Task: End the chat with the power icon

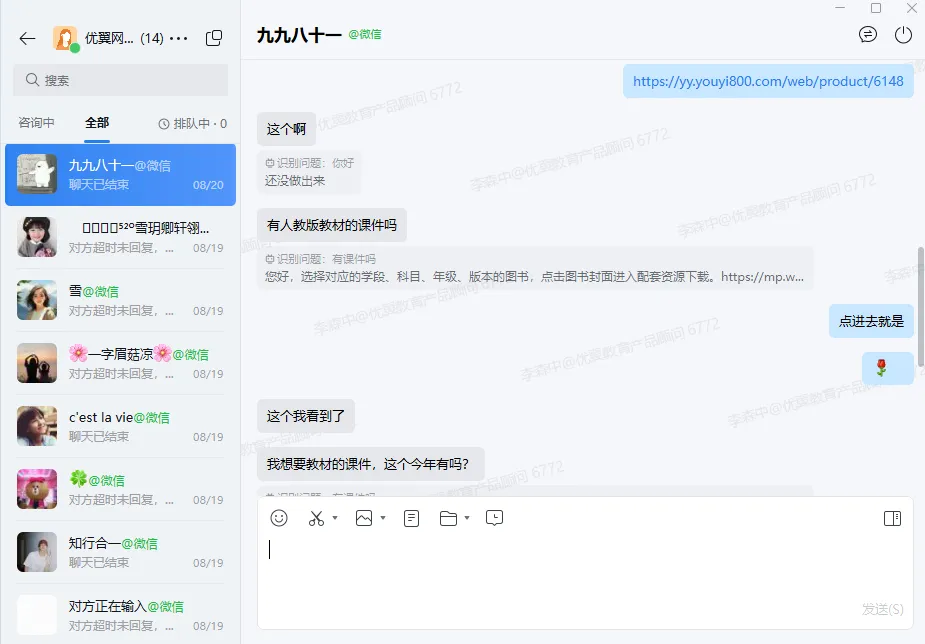Action: (x=903, y=35)
